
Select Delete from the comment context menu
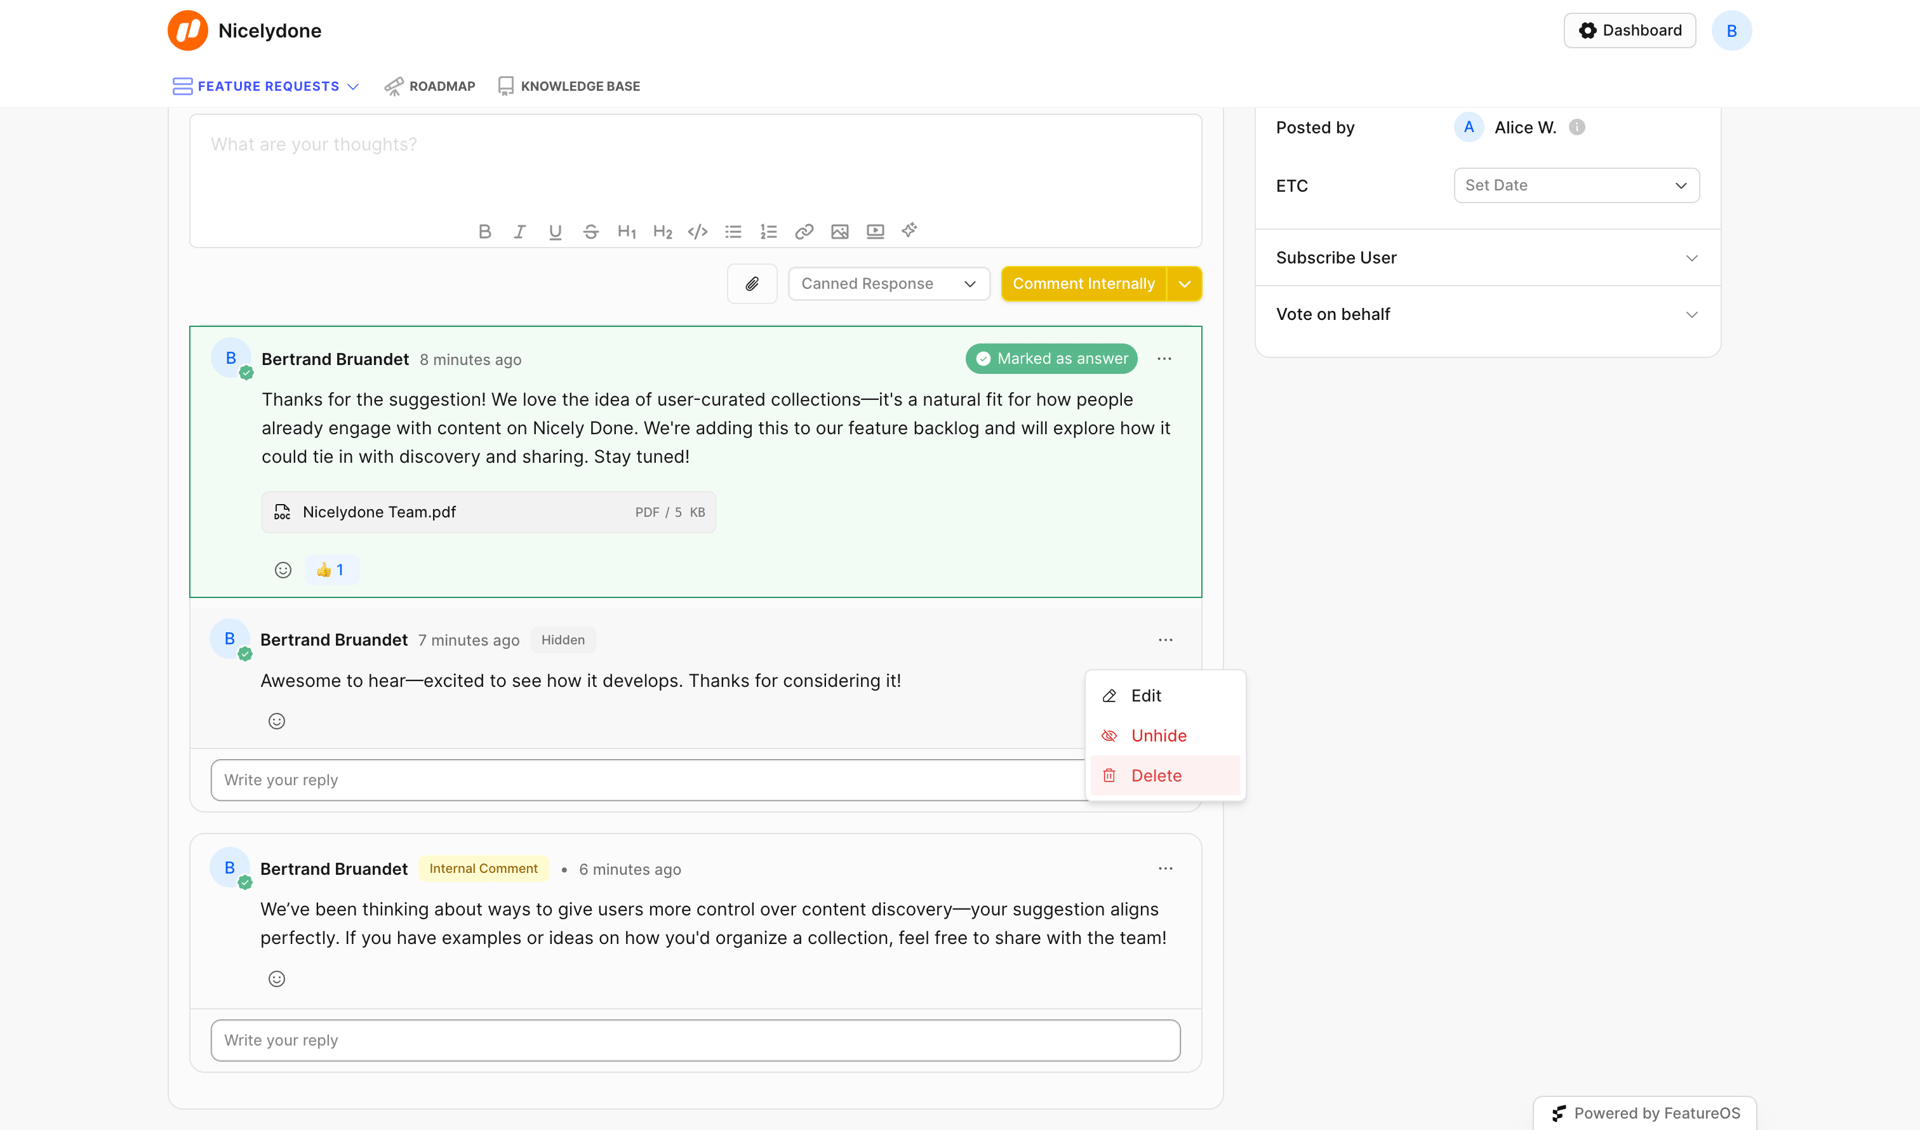[1156, 775]
